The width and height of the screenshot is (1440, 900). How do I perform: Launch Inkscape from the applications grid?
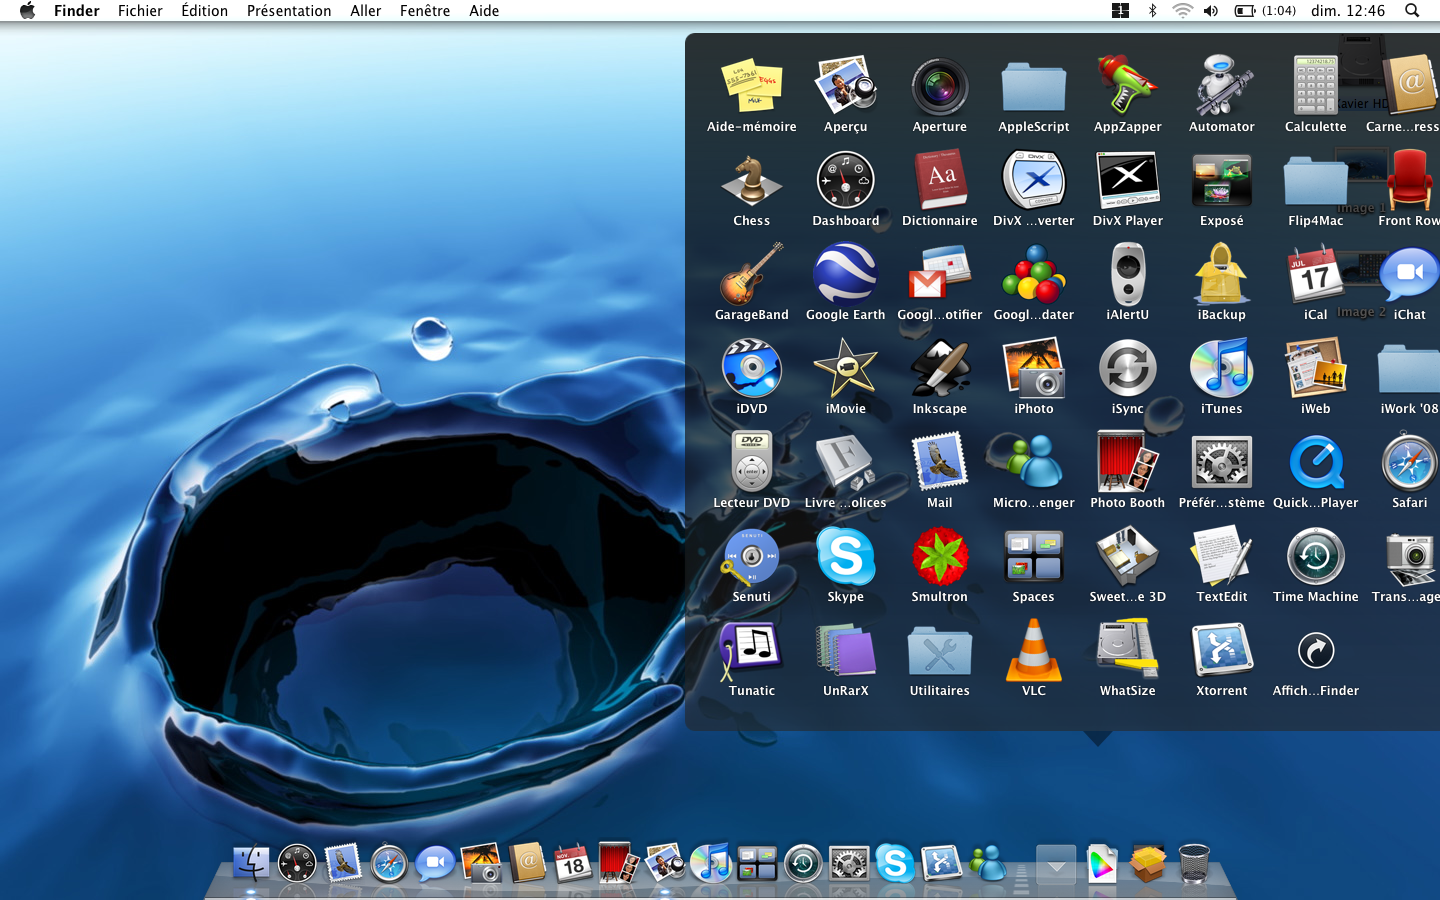tap(939, 370)
